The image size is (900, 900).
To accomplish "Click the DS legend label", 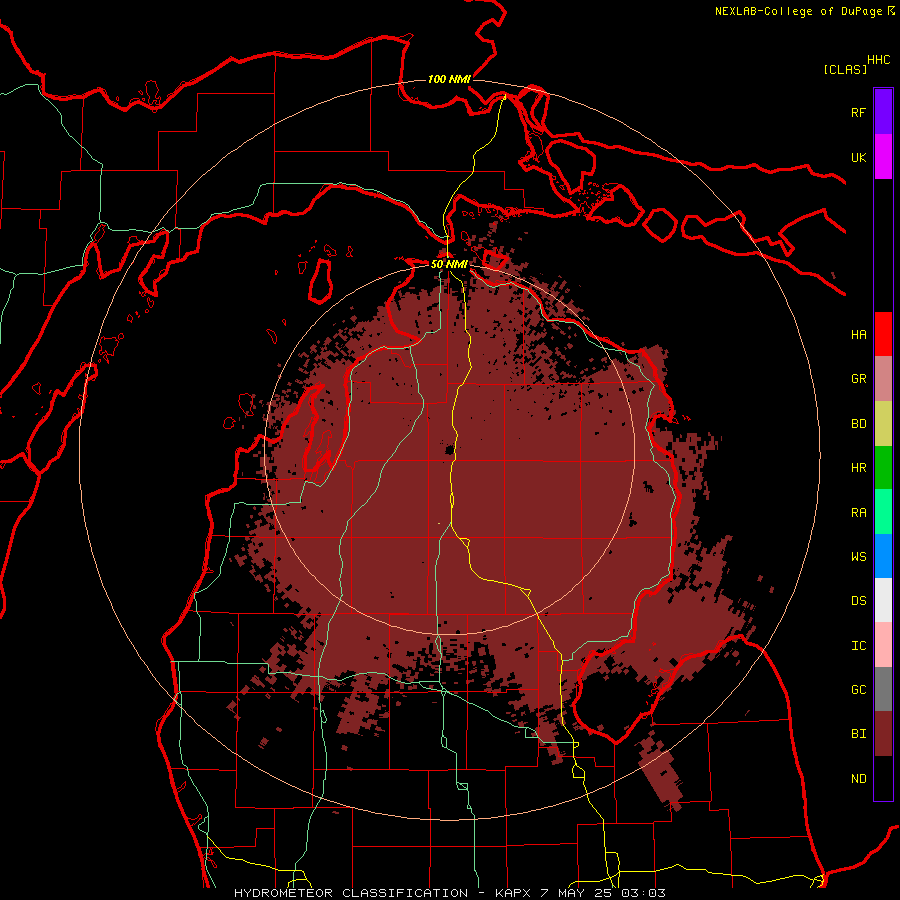I will point(858,601).
